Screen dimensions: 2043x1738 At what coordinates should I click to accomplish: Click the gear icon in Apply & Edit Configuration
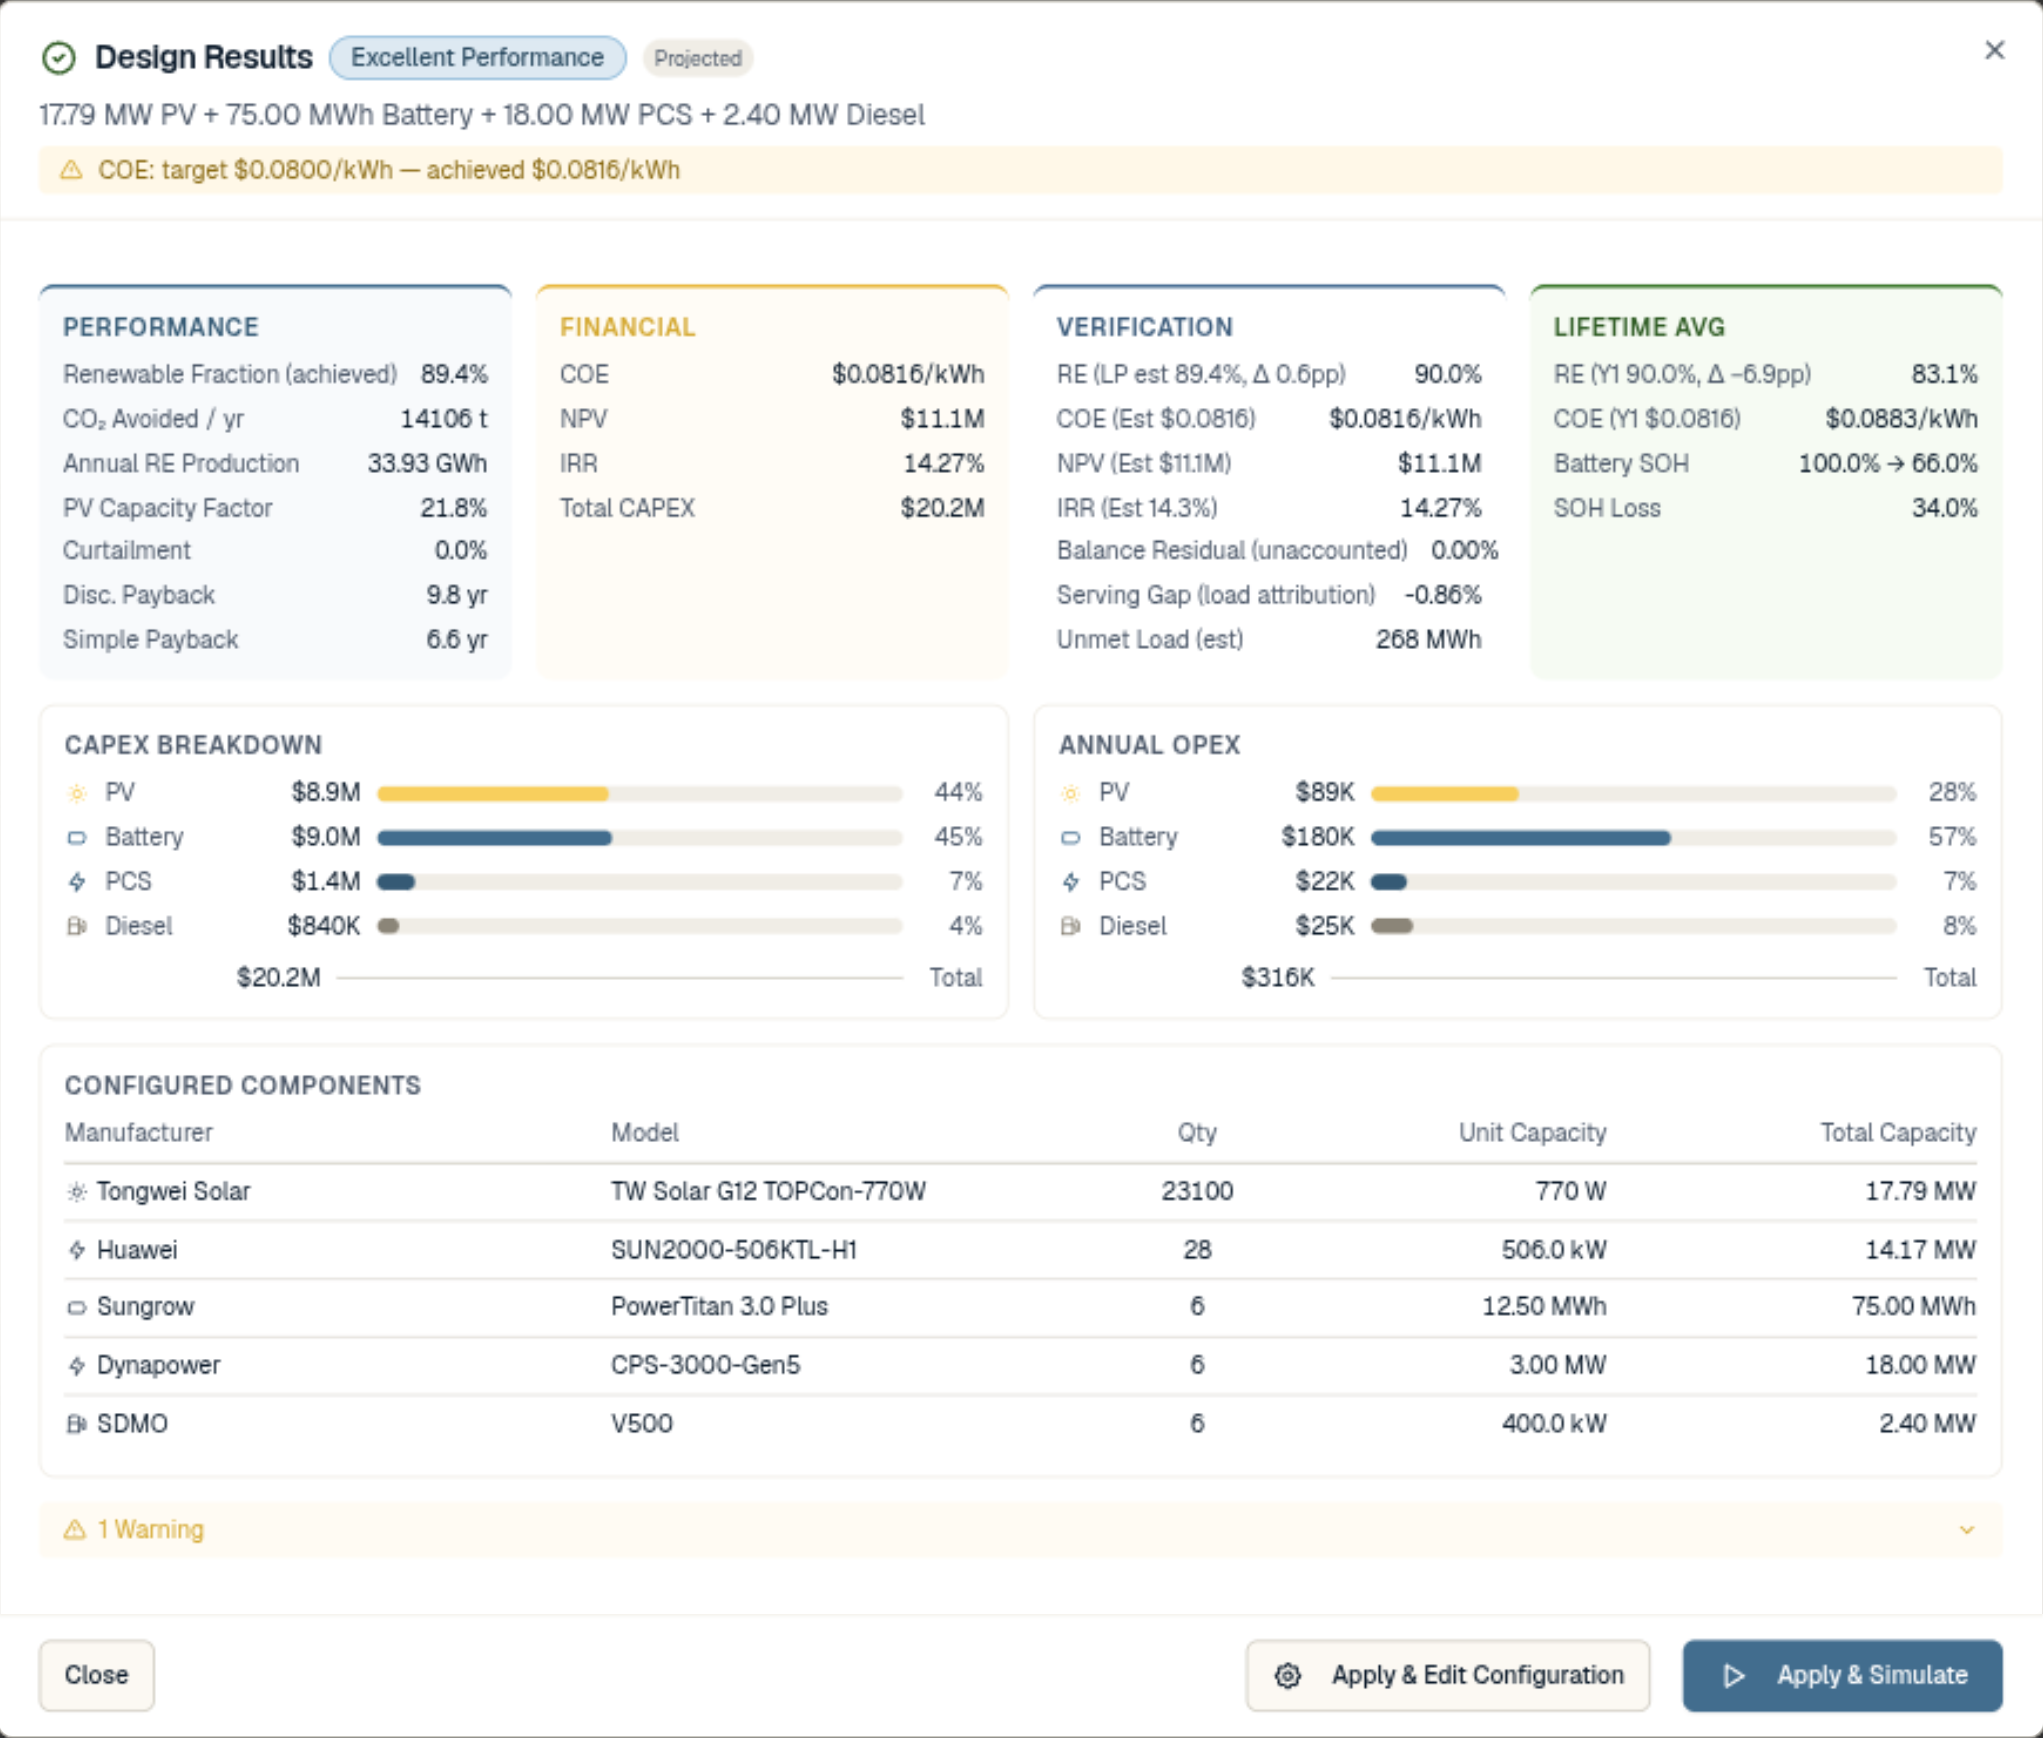click(x=1288, y=1675)
